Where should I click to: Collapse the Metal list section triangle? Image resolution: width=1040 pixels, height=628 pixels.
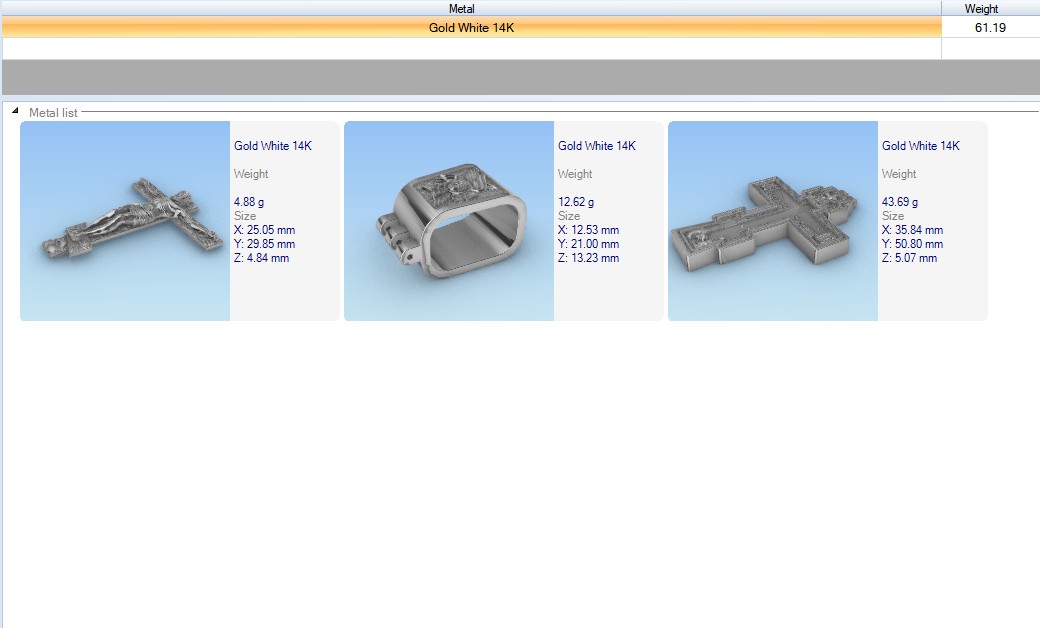(15, 111)
